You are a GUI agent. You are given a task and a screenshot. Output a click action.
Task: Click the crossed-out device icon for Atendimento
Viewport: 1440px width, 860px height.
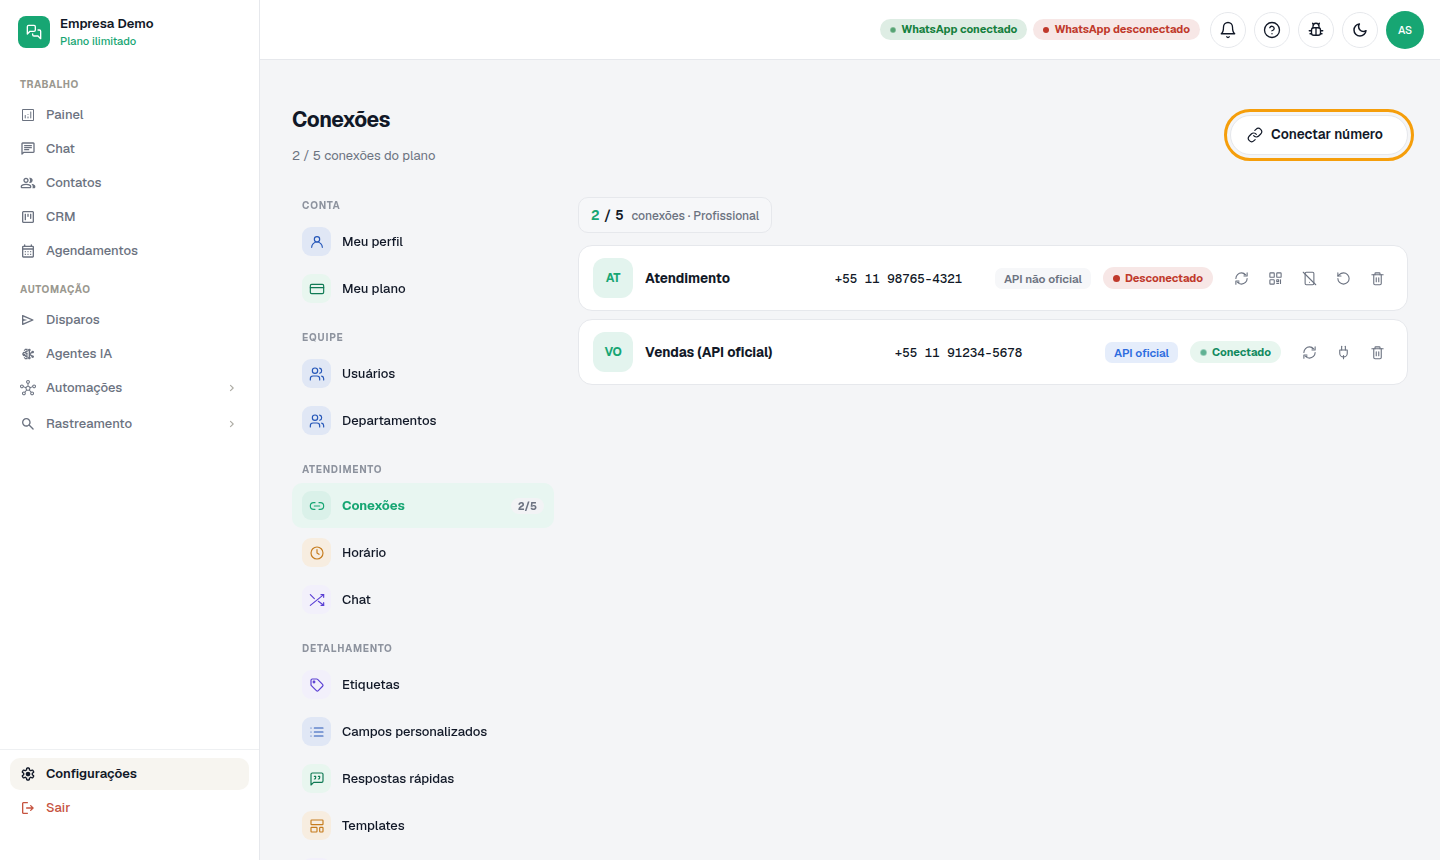[x=1309, y=279]
